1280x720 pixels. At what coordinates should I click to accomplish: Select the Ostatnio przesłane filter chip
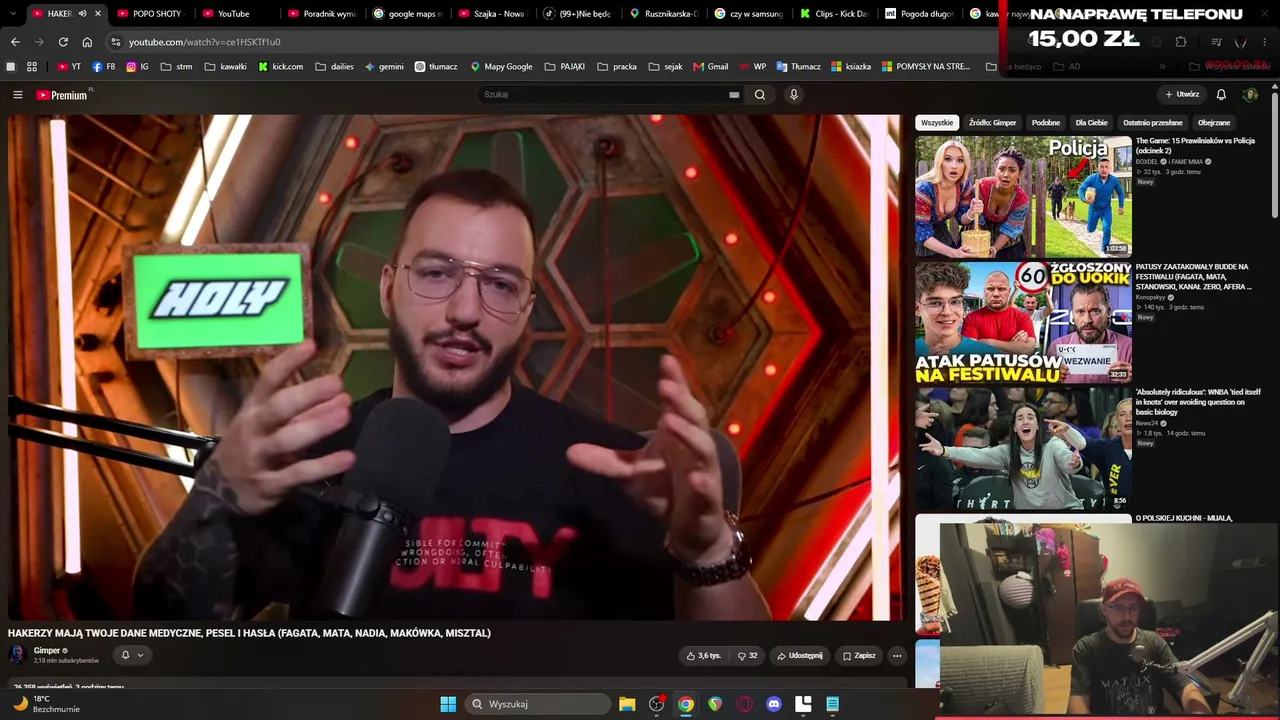[x=1153, y=123]
